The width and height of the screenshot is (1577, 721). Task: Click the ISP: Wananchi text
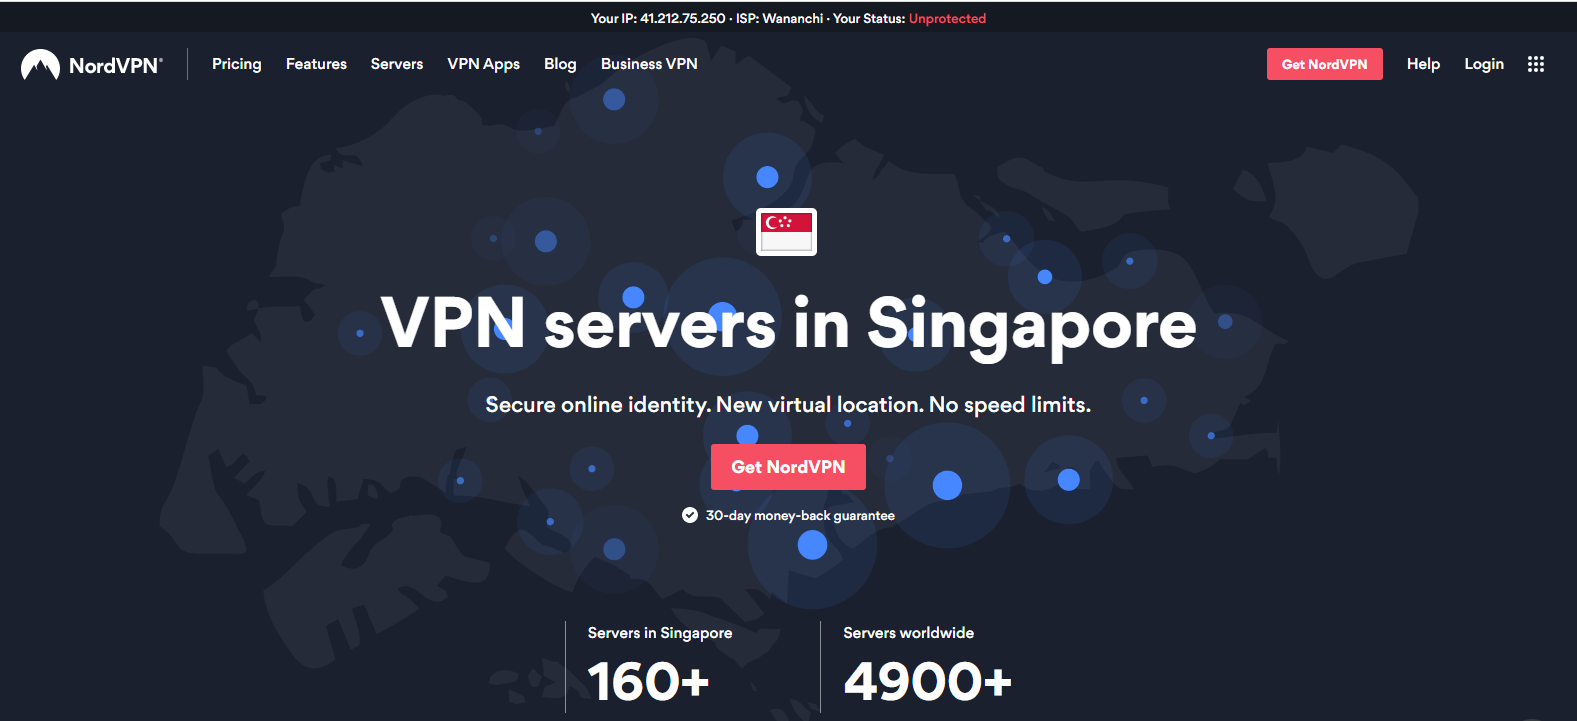coord(780,18)
